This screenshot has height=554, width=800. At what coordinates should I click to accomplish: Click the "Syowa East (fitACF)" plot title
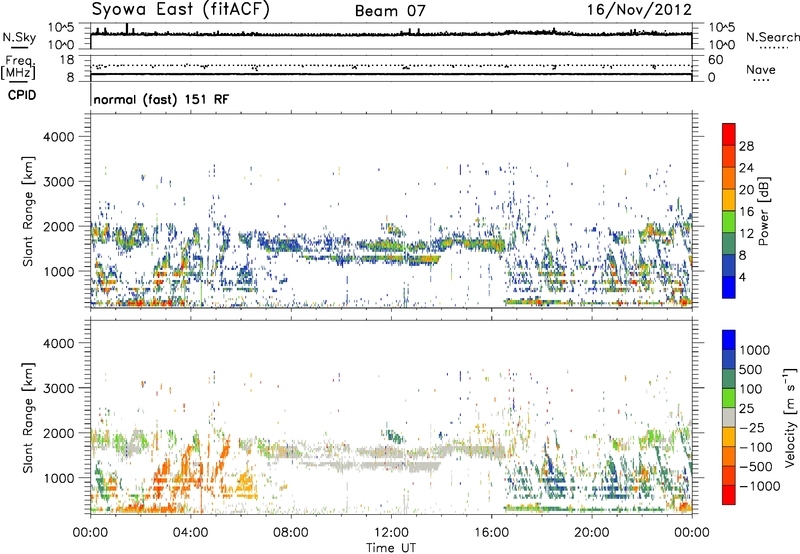180,9
